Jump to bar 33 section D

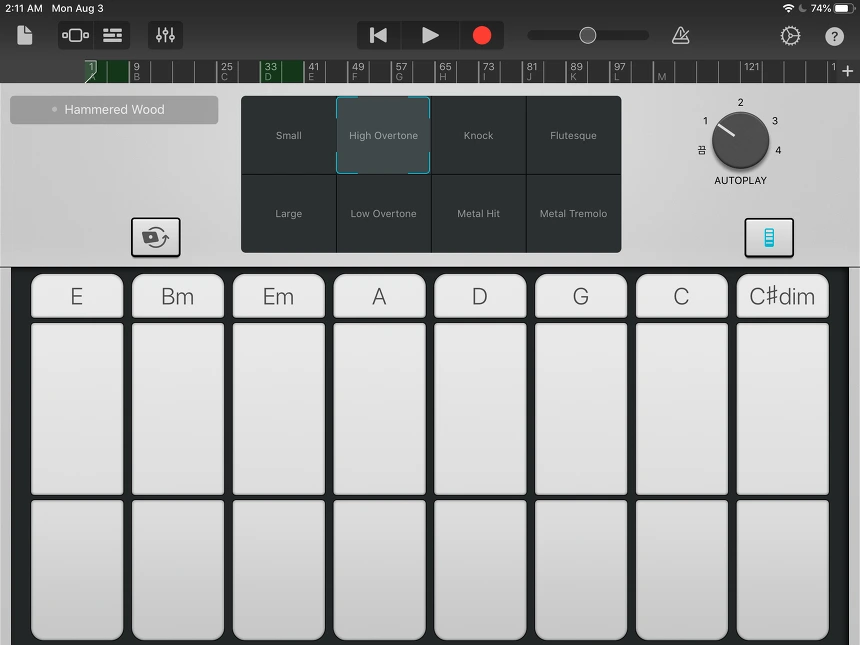[270, 71]
